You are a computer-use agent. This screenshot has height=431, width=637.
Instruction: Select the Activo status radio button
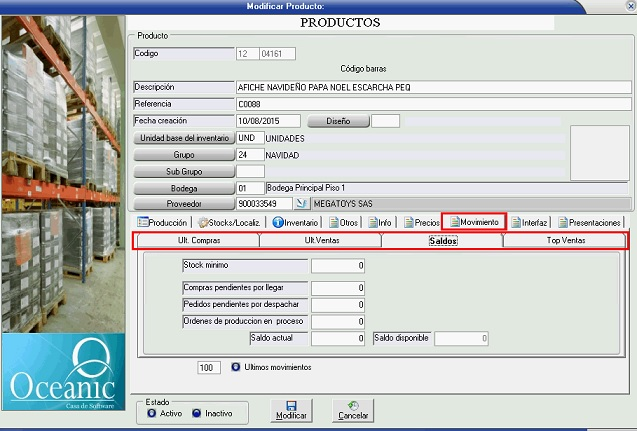pos(151,413)
